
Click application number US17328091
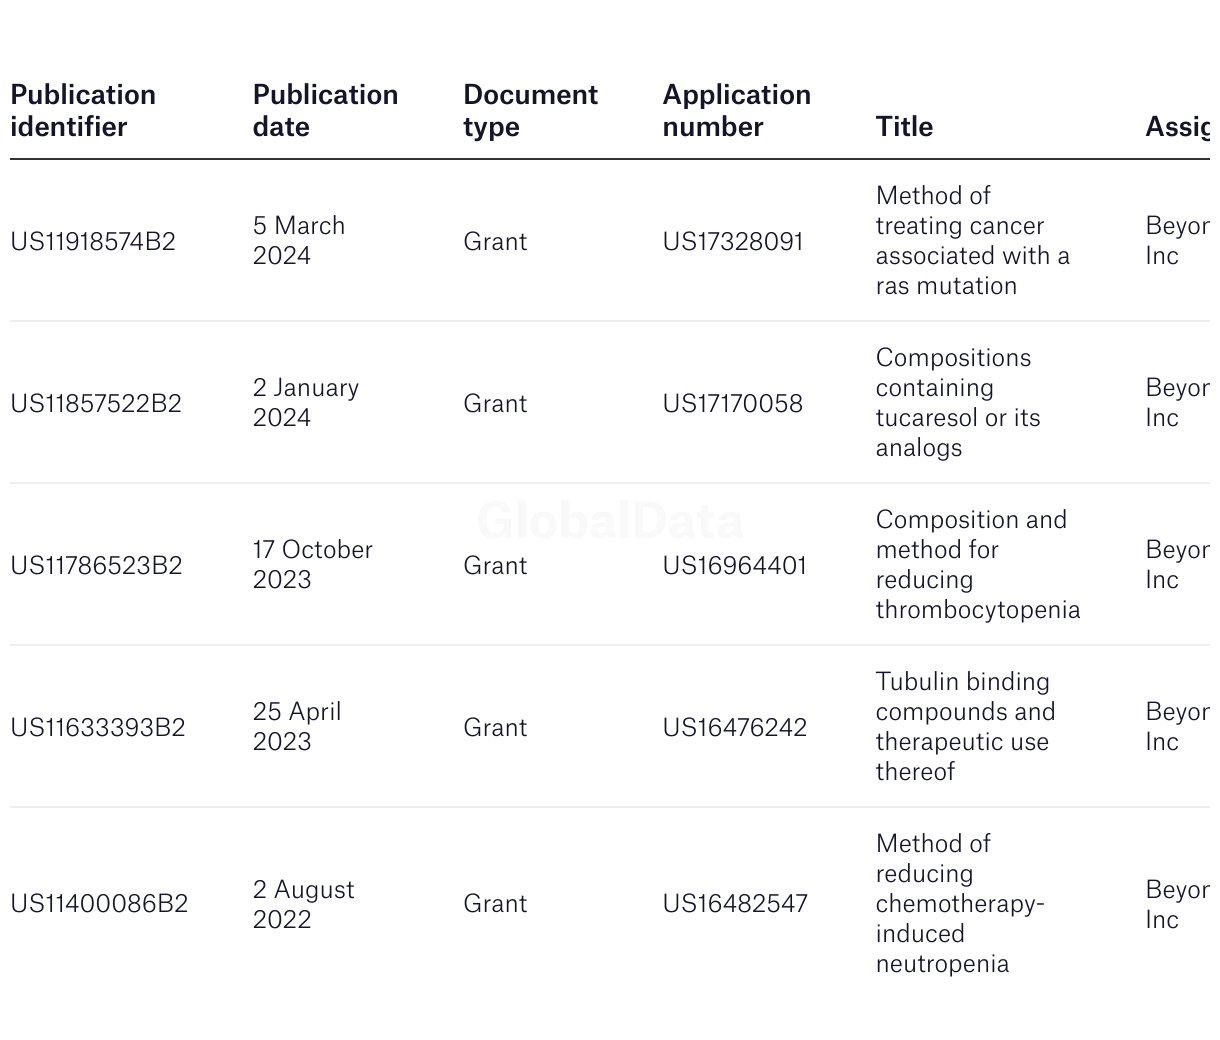click(x=733, y=242)
